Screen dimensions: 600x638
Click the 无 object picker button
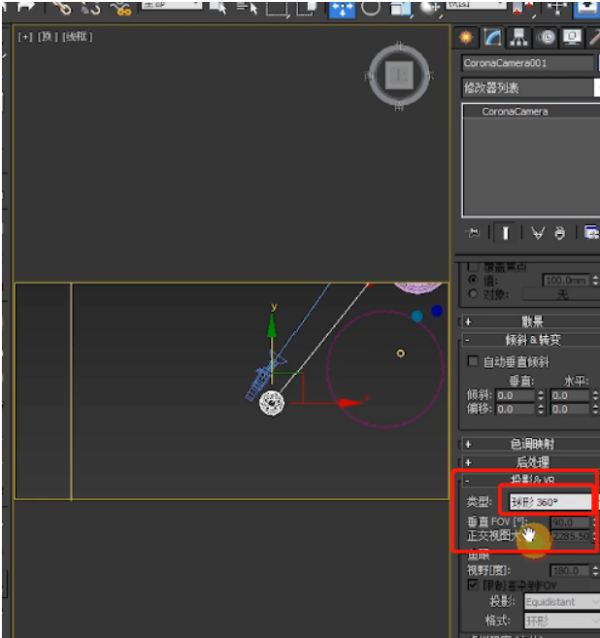(x=561, y=294)
